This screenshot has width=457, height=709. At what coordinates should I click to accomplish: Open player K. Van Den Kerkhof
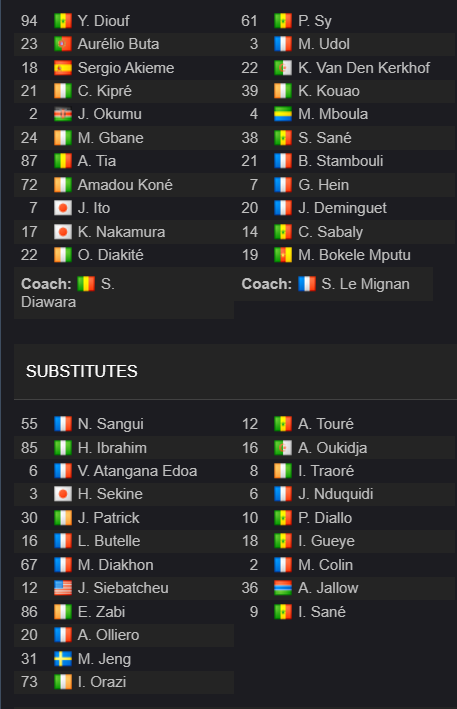(x=364, y=68)
